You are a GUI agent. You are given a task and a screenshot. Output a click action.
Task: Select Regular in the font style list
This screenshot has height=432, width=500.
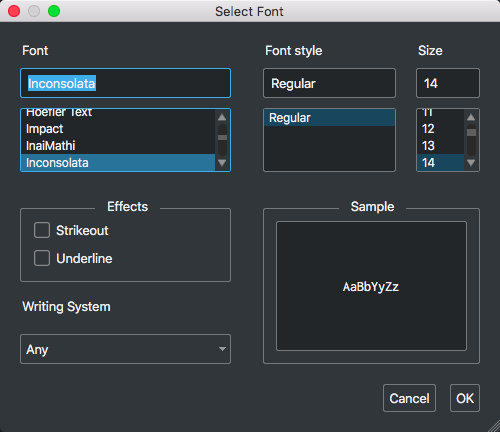(329, 118)
